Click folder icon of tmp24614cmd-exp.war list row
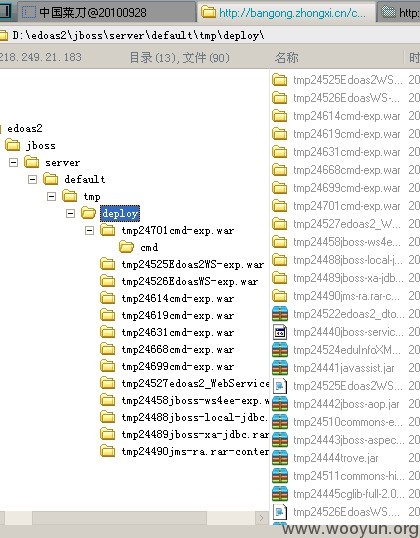This screenshot has width=420, height=538. point(280,116)
